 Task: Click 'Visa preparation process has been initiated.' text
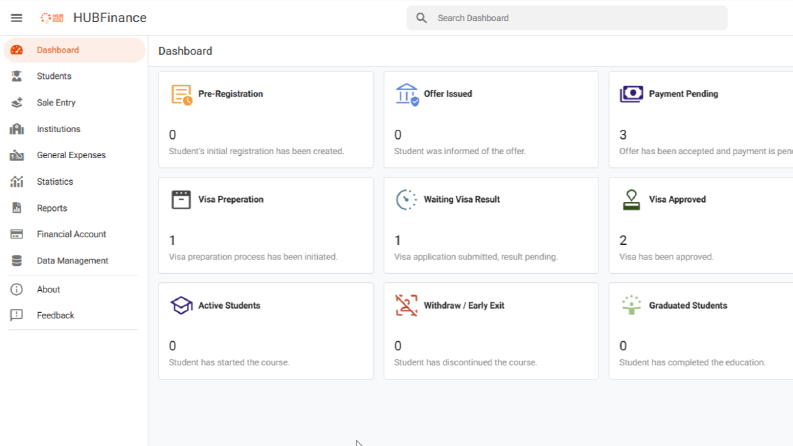[x=253, y=257]
